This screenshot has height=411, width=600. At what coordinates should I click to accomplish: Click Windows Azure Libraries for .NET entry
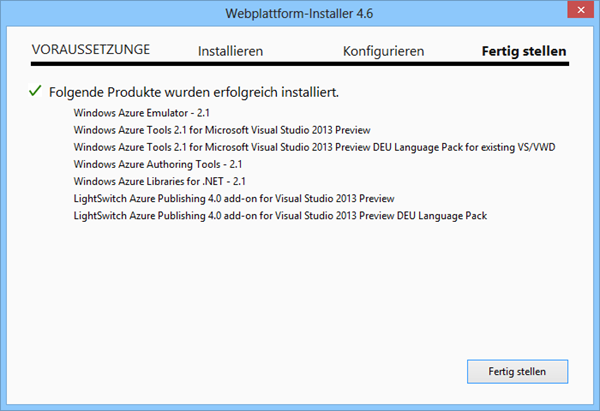(x=159, y=181)
